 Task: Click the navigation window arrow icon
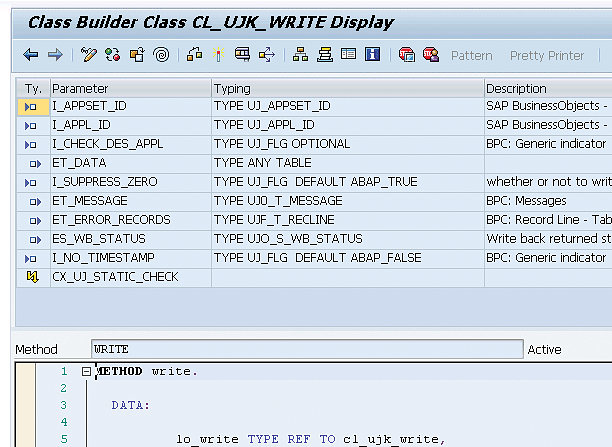click(267, 55)
